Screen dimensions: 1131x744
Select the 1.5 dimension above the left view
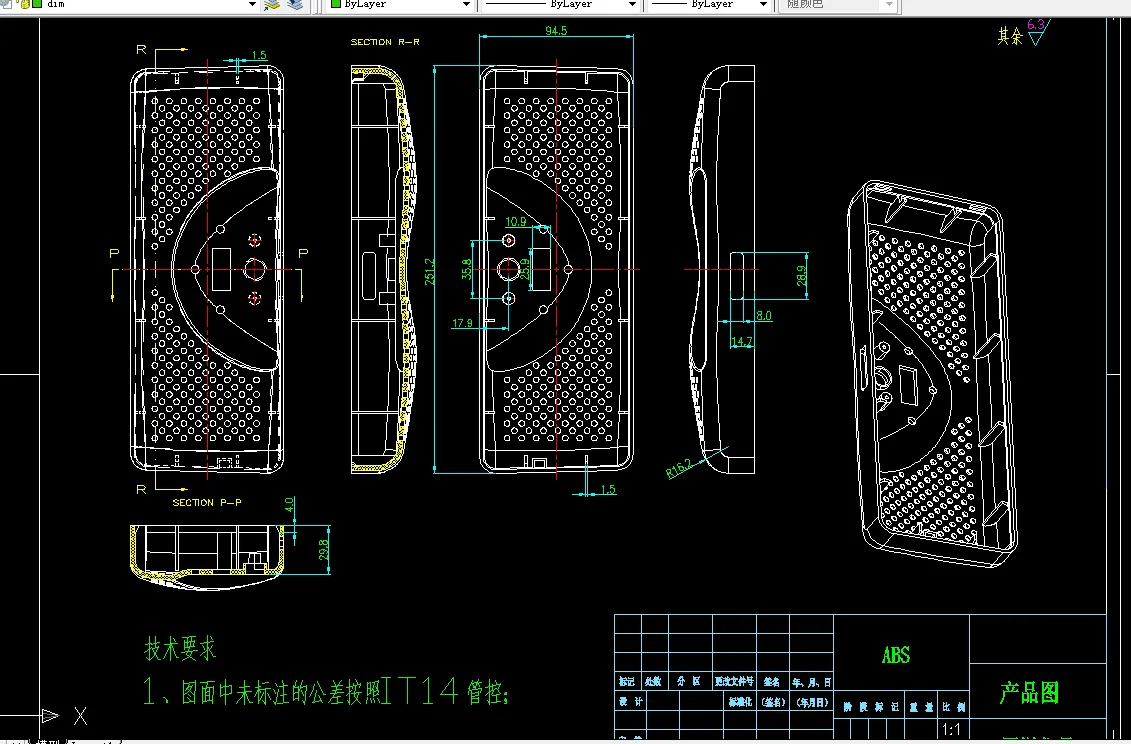(x=259, y=55)
